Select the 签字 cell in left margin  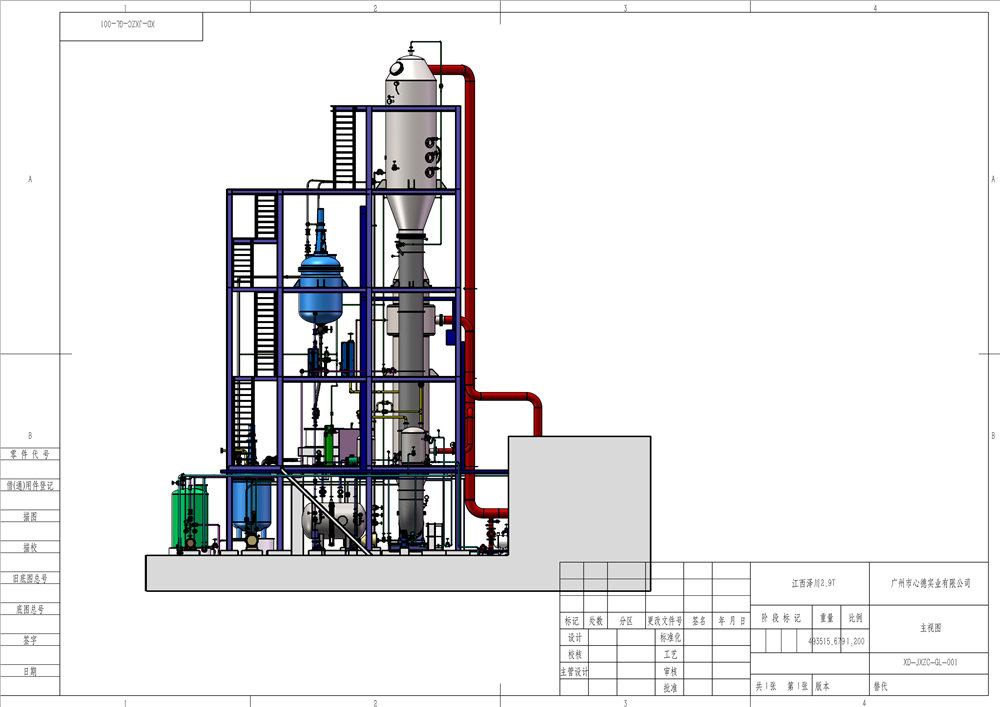click(29, 639)
